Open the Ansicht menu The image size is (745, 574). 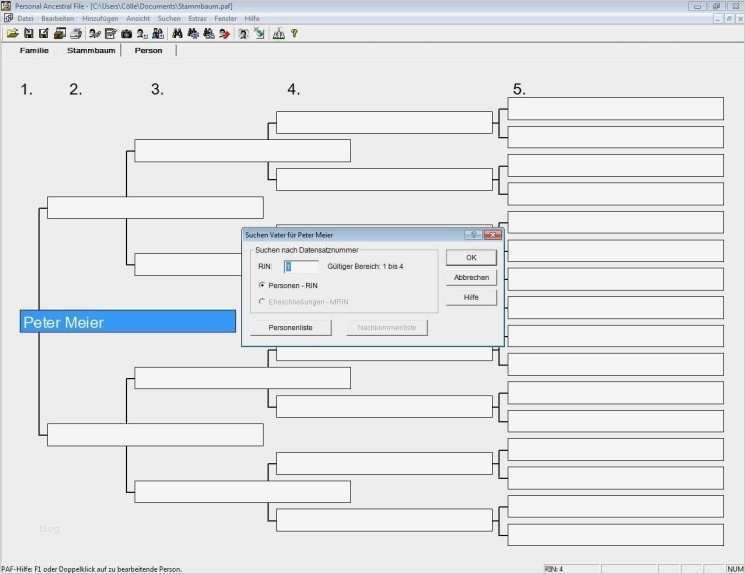click(138, 19)
